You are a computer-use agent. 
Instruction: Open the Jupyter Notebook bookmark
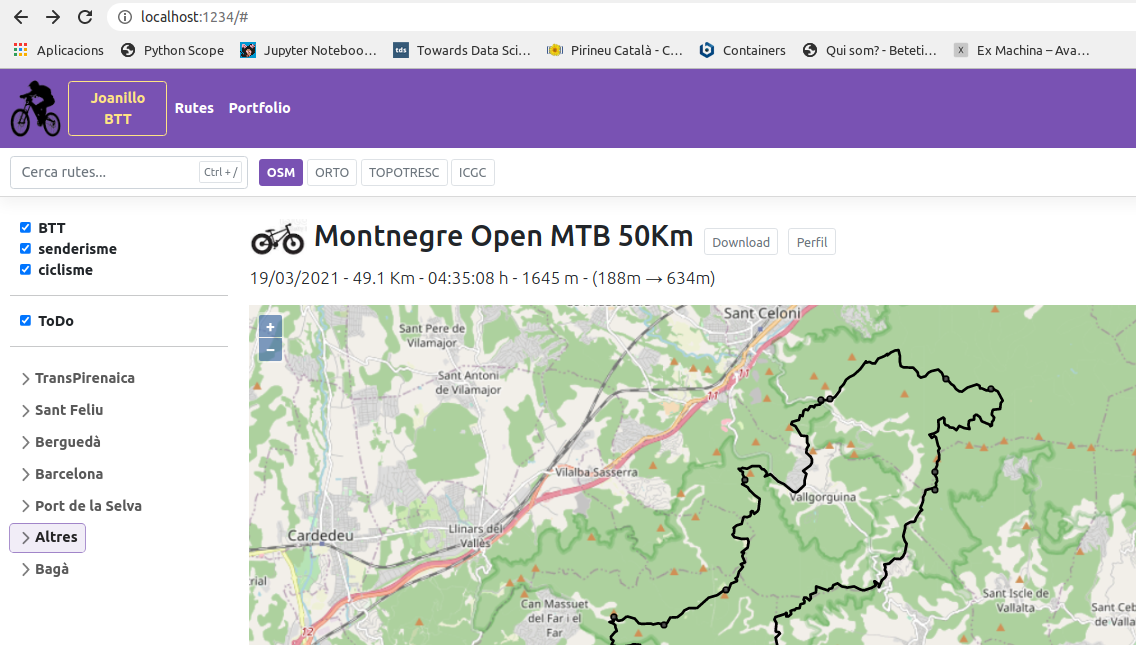click(308, 50)
